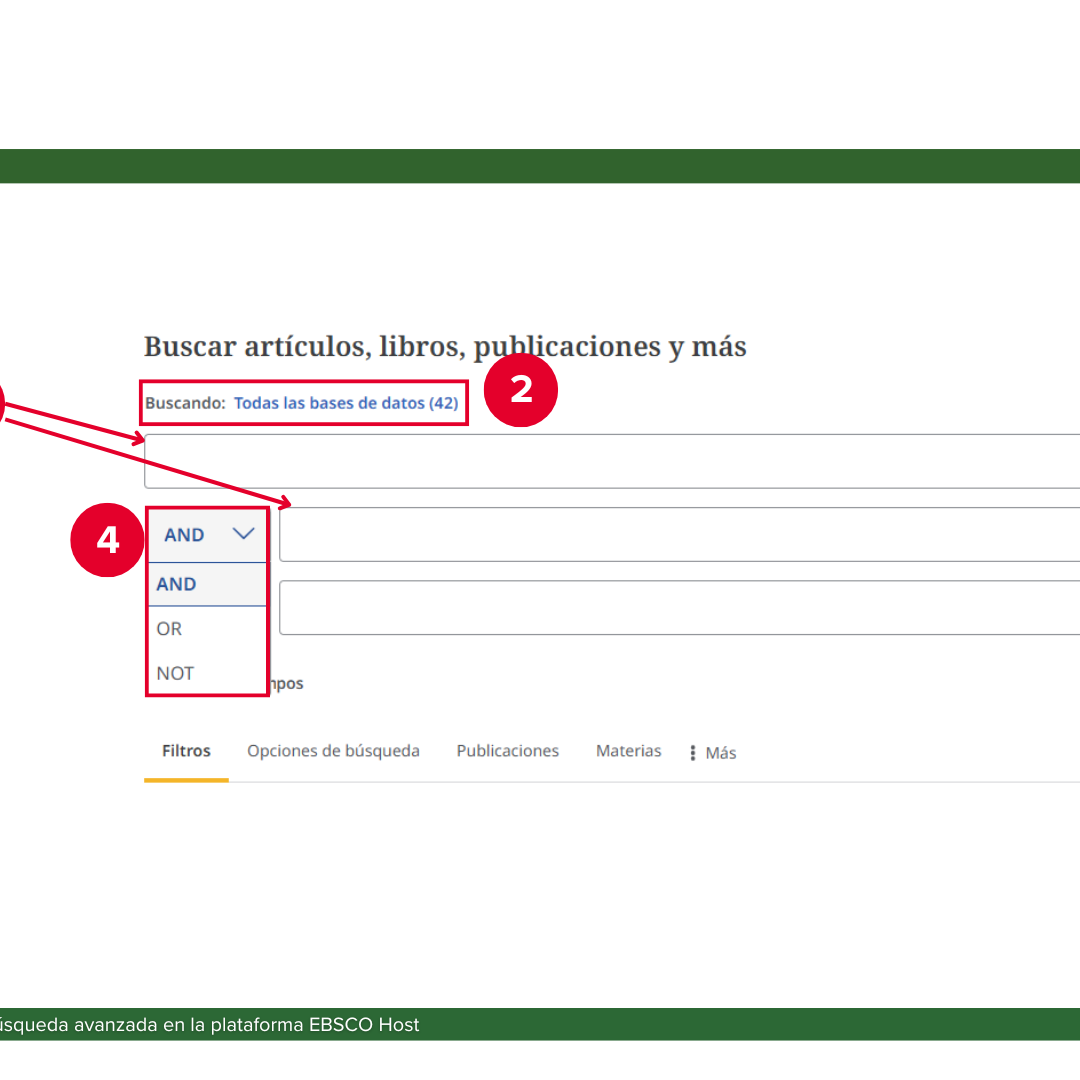Click the second search term box
The height and width of the screenshot is (1080, 1080).
[x=650, y=535]
